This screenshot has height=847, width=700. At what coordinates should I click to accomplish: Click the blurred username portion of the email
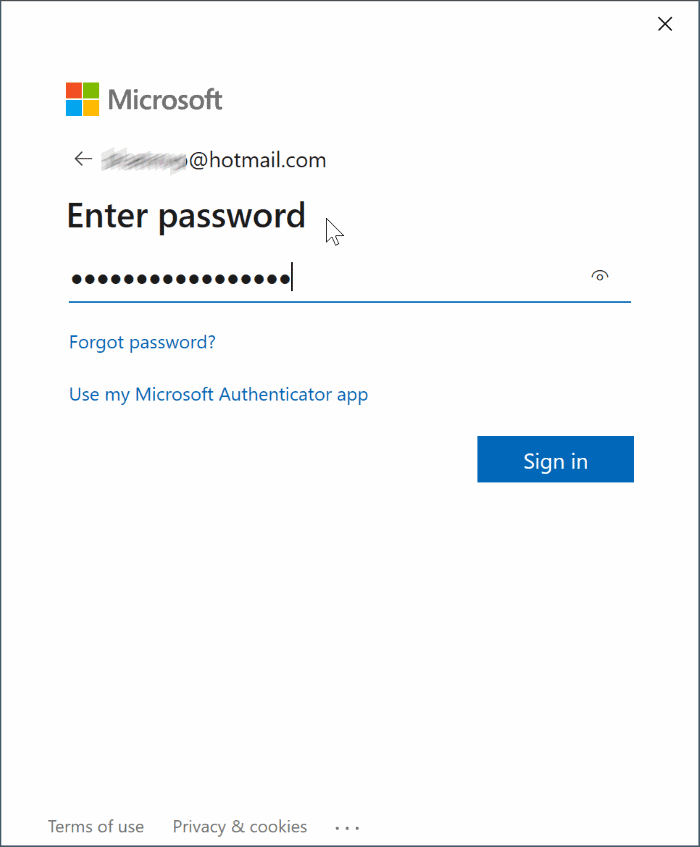144,160
